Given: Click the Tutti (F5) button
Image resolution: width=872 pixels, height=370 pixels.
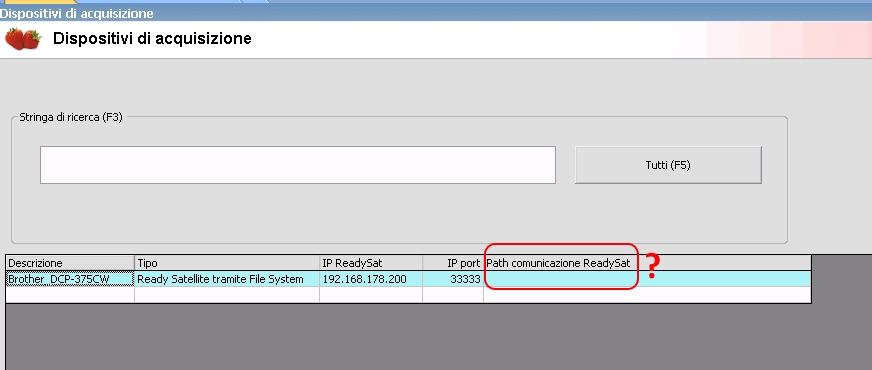Looking at the screenshot, I should tap(668, 165).
